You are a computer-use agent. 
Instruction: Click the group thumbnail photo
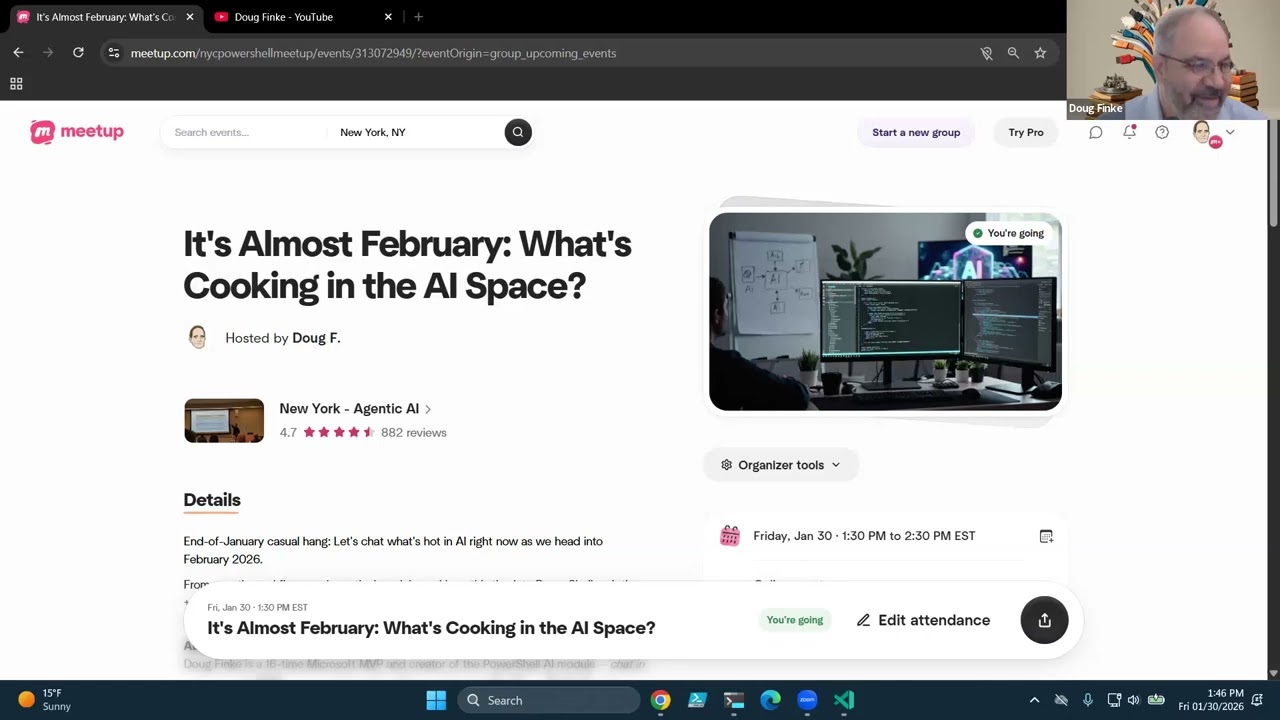[x=224, y=421]
